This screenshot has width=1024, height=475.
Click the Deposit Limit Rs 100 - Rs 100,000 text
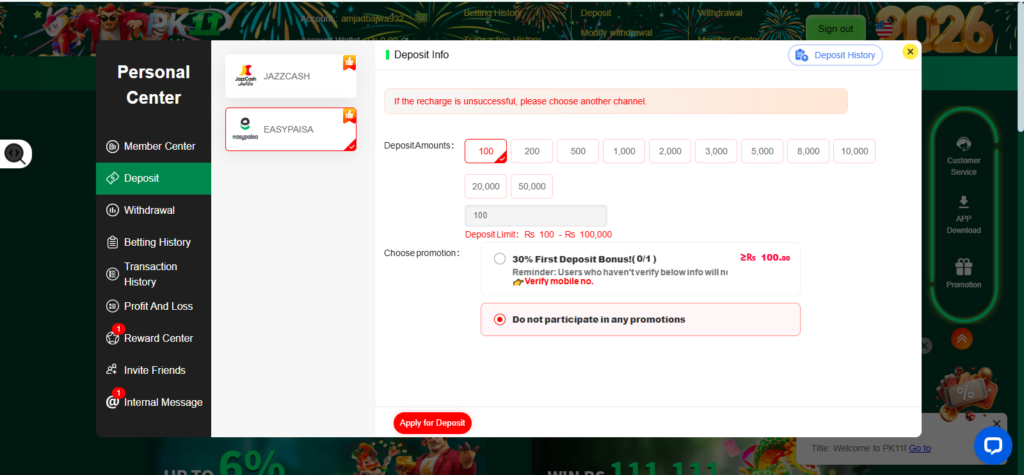pyautogui.click(x=538, y=235)
